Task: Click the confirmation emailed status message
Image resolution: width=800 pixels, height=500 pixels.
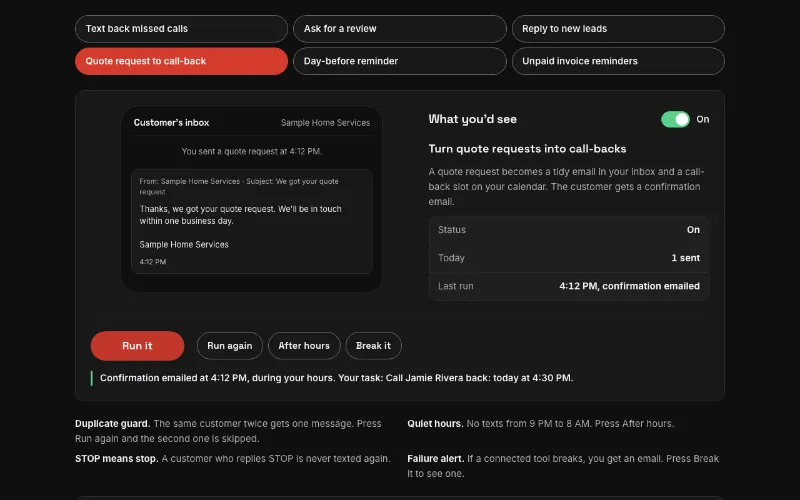Action: click(337, 378)
